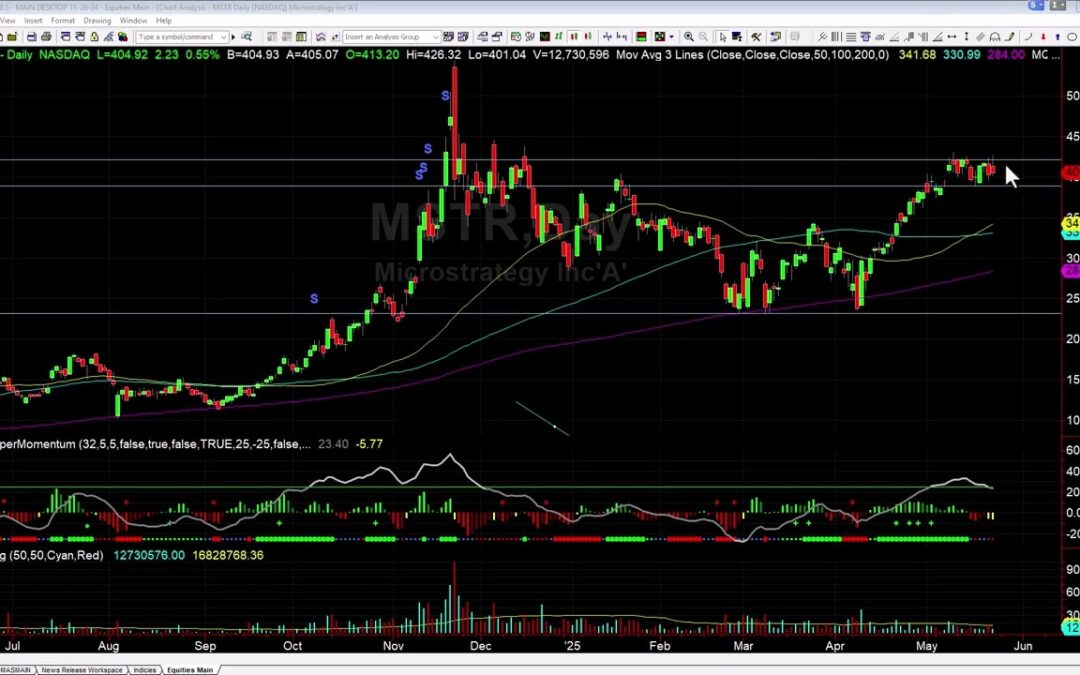
Task: Select the Equities Main workspace tab
Action: [x=189, y=669]
